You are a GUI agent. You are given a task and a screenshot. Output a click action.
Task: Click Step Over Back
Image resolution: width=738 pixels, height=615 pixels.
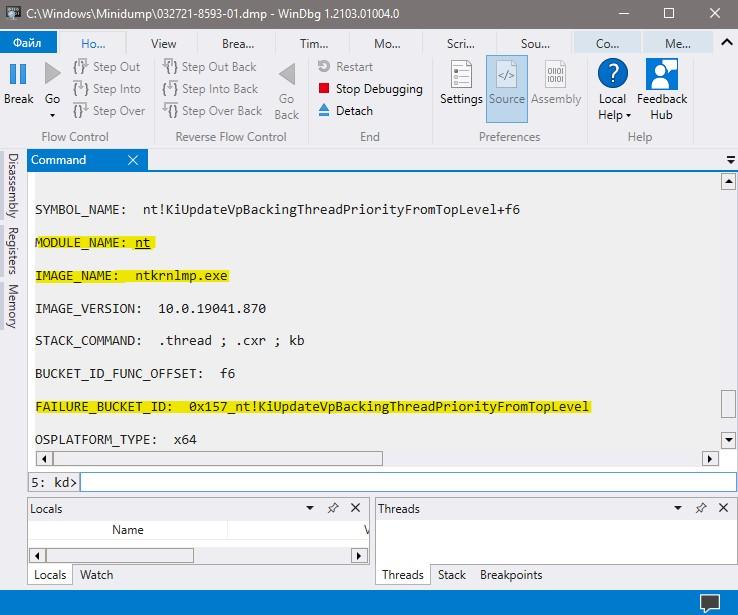tap(212, 111)
